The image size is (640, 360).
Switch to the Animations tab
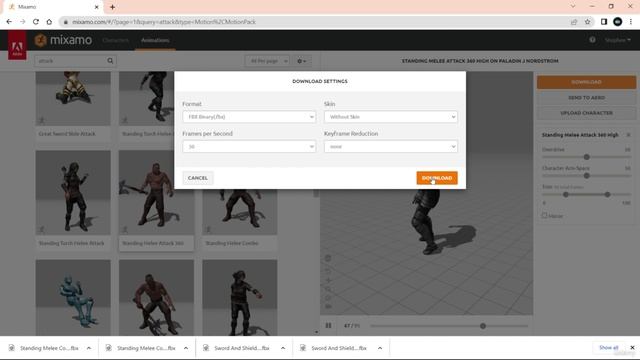pos(155,40)
